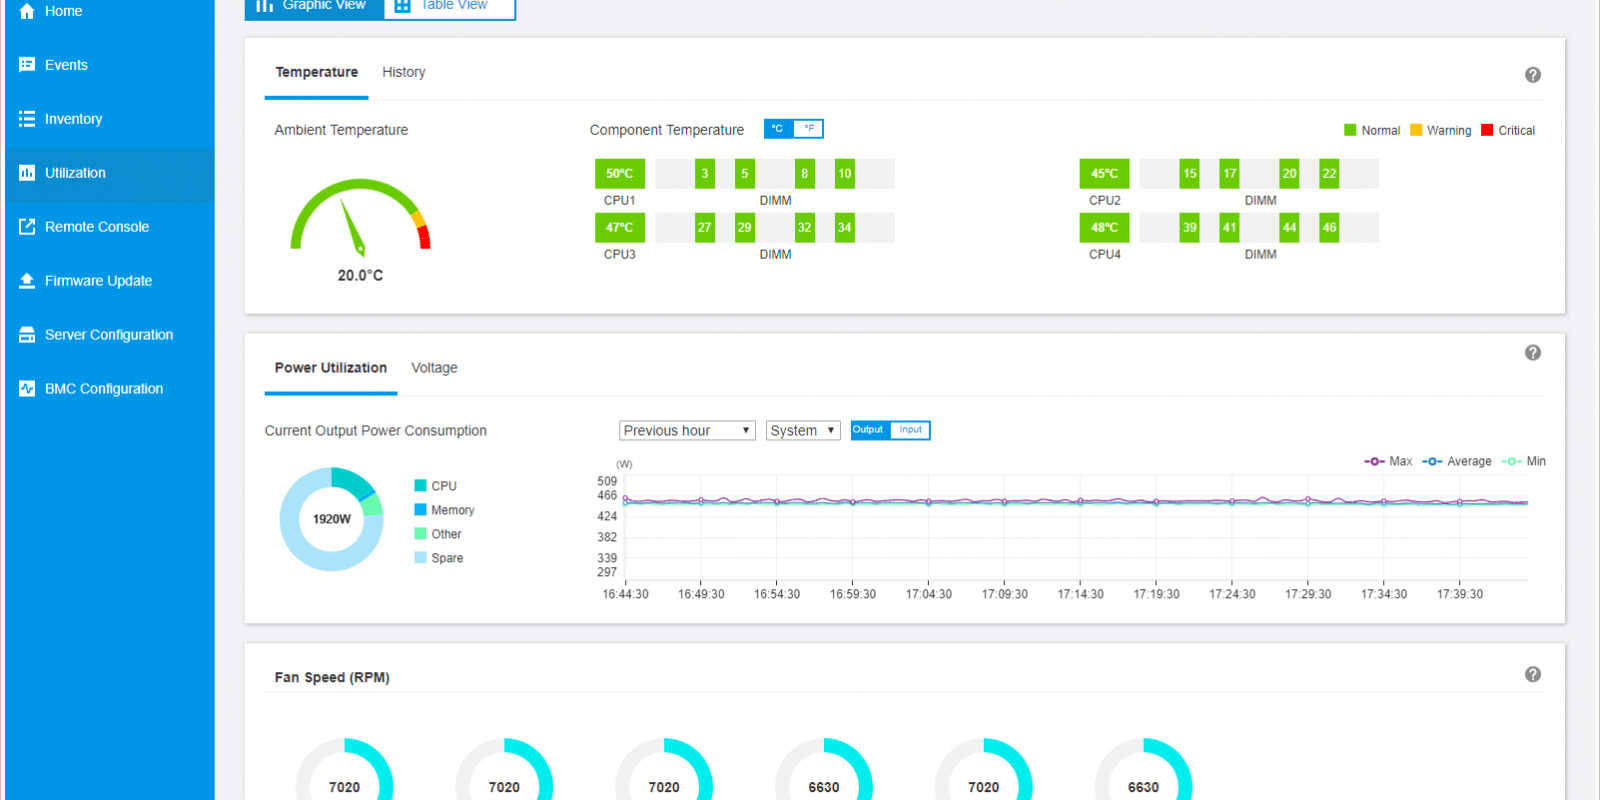This screenshot has width=1600, height=800.
Task: Open help for Power Utilization panel
Action: [1533, 353]
